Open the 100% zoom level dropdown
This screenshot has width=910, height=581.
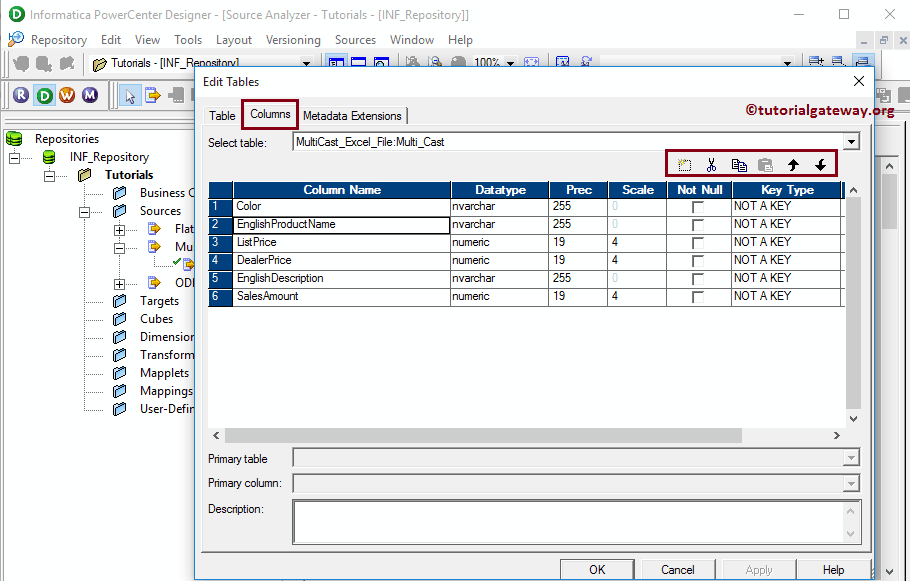(510, 62)
